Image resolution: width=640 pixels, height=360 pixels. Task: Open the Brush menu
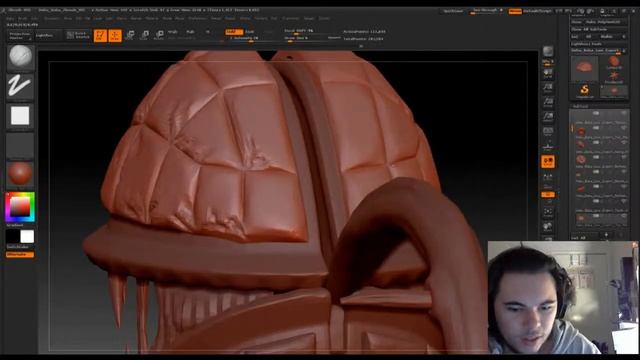coord(22,18)
